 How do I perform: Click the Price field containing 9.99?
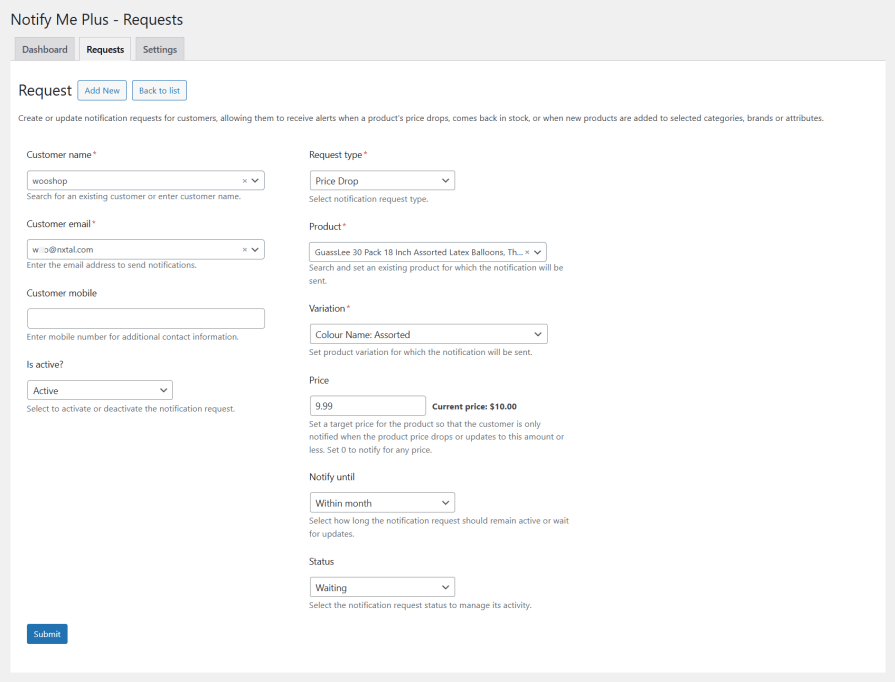coord(368,406)
